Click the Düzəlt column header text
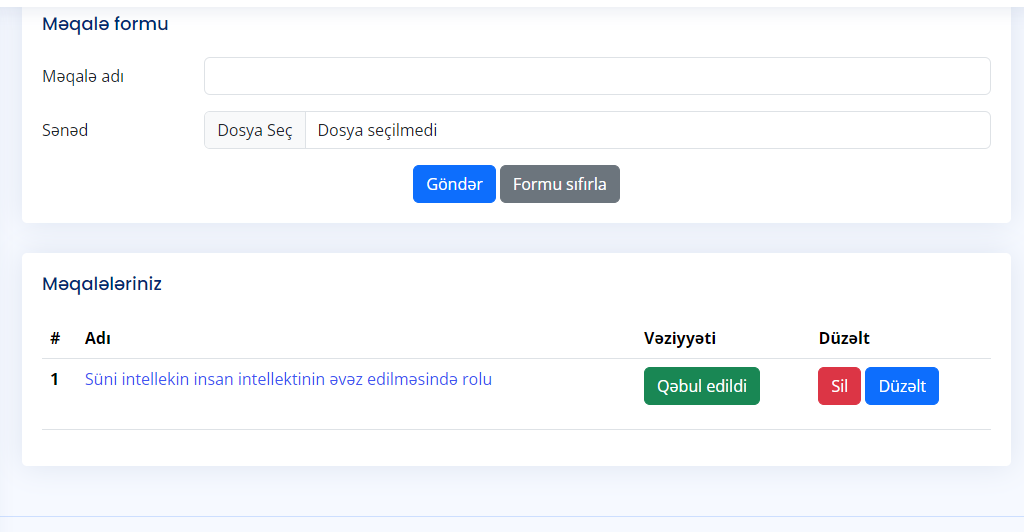 click(x=844, y=338)
